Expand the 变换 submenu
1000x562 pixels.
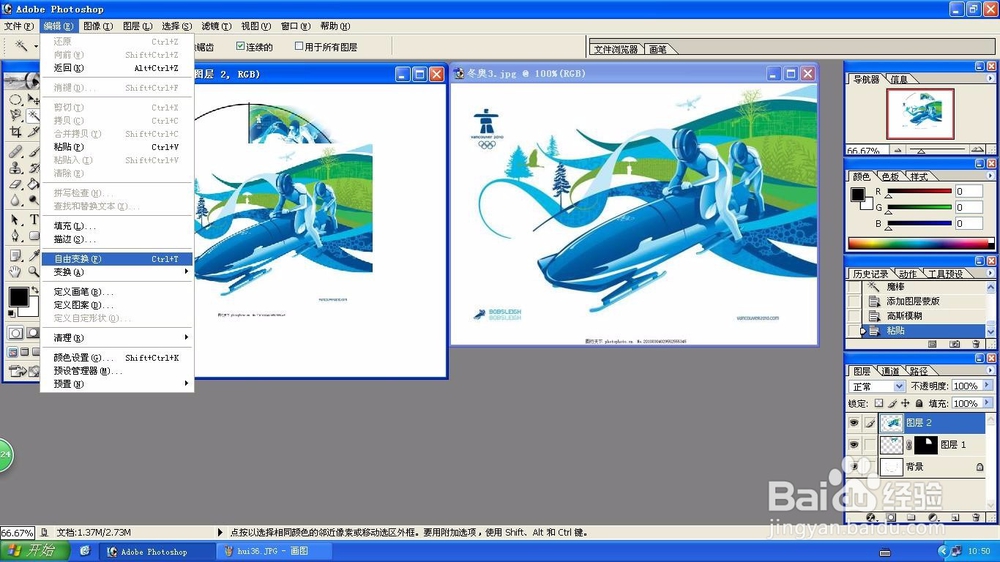click(x=117, y=272)
